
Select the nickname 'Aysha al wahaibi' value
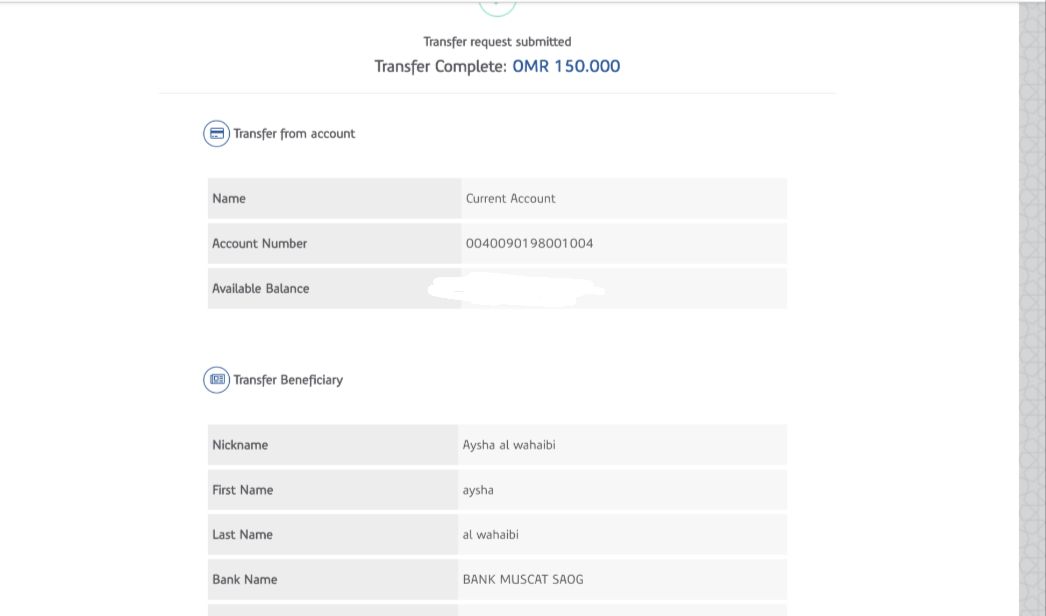508,445
